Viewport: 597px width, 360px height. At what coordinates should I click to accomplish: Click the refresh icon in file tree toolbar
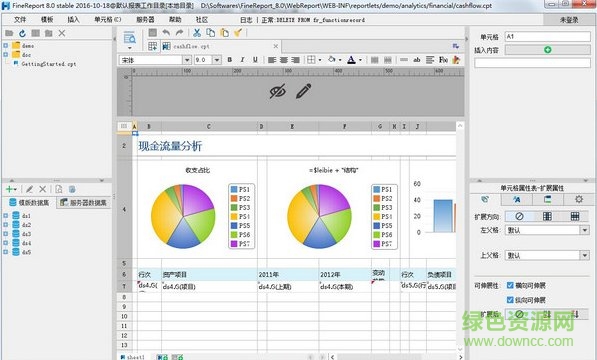click(x=22, y=33)
